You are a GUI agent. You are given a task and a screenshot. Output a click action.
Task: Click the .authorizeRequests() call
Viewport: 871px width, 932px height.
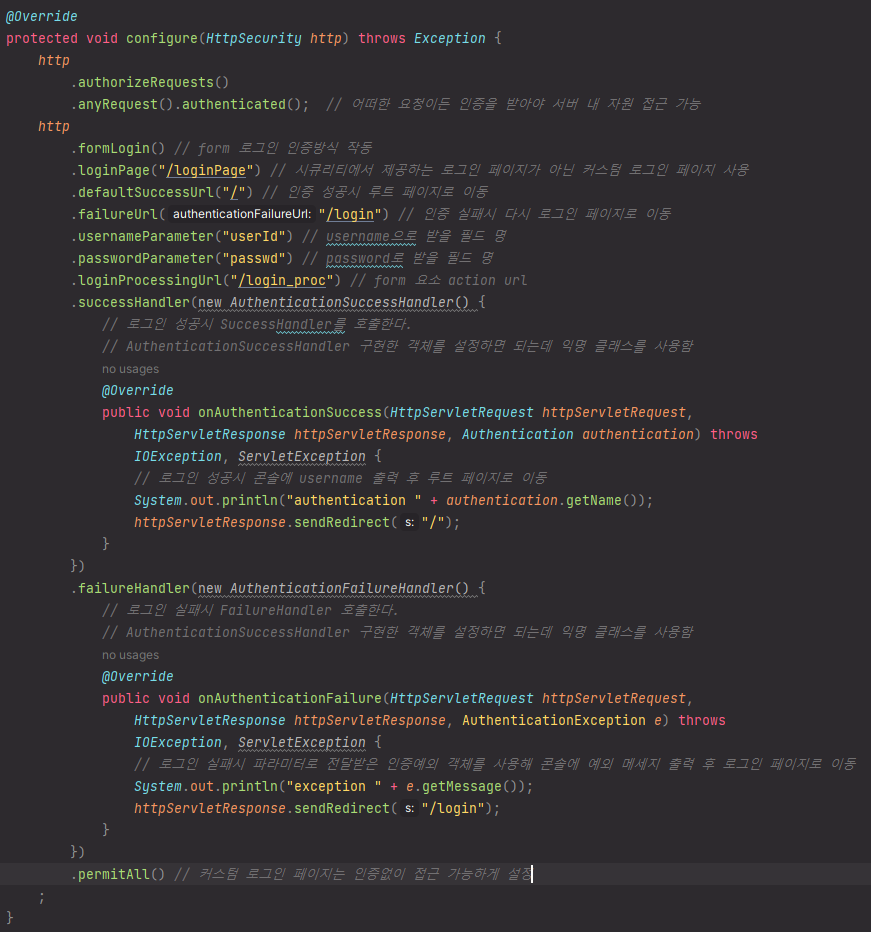(x=150, y=83)
